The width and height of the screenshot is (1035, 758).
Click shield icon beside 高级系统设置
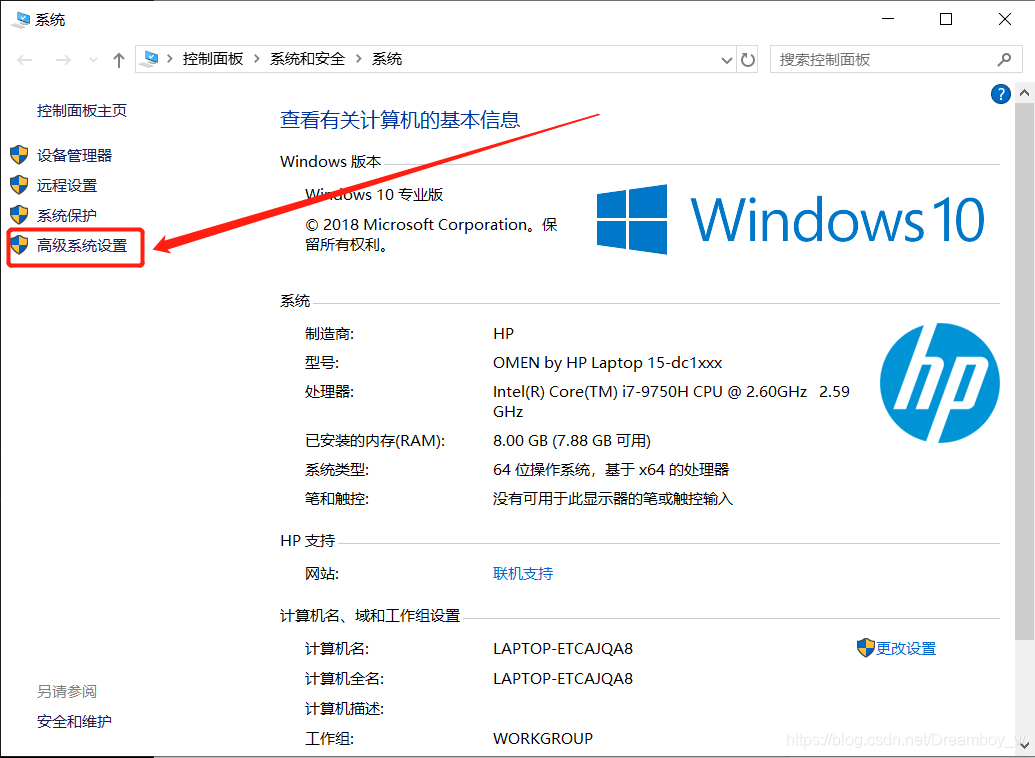(x=19, y=245)
